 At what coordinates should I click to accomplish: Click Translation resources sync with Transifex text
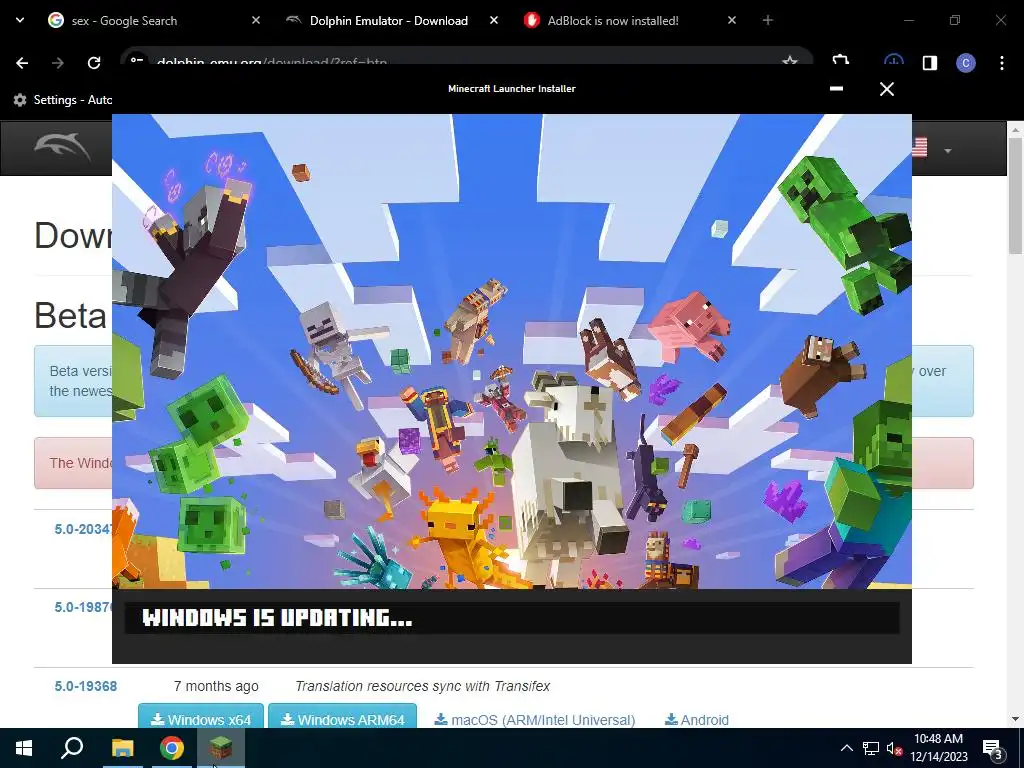tap(423, 686)
